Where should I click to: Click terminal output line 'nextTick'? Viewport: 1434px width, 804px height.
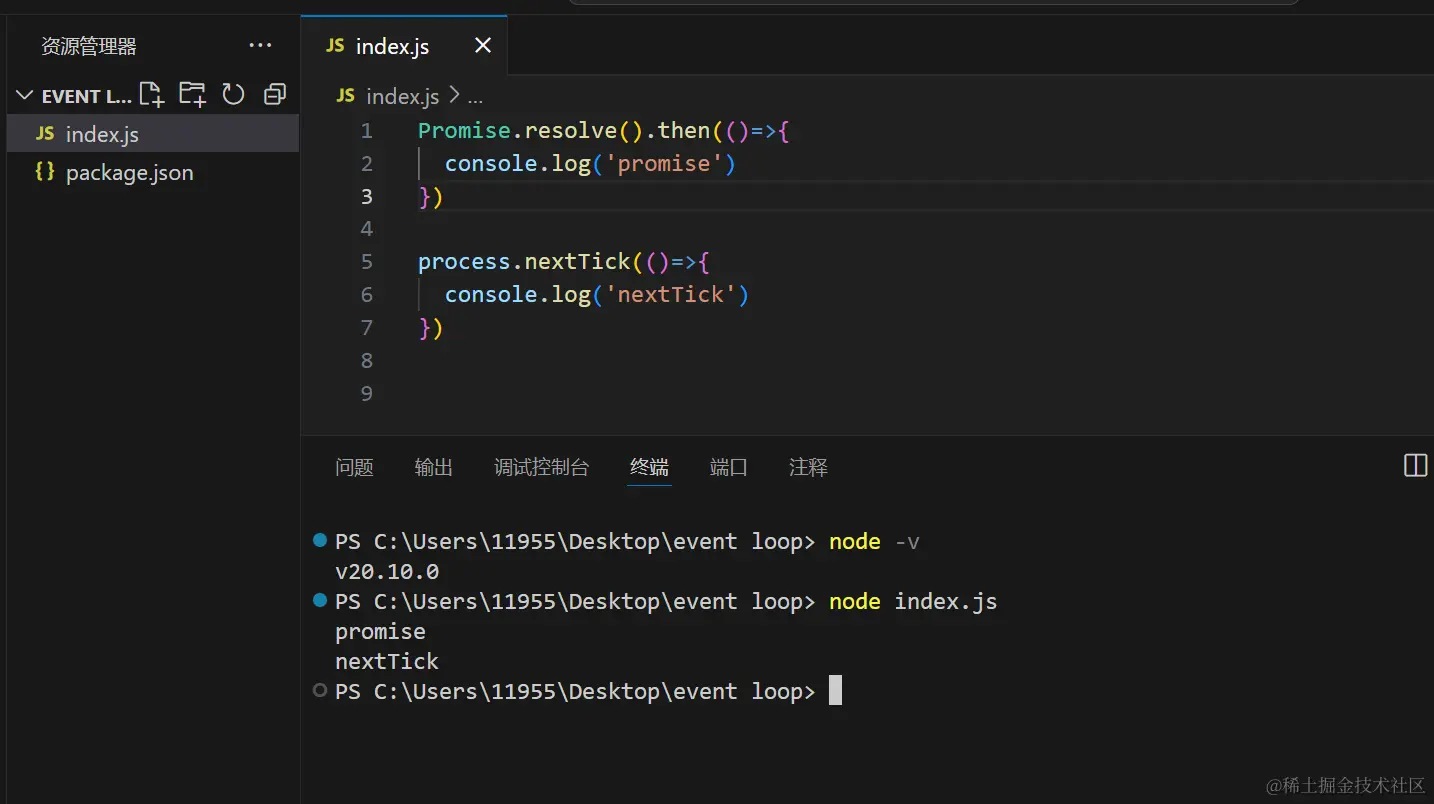[x=387, y=662]
